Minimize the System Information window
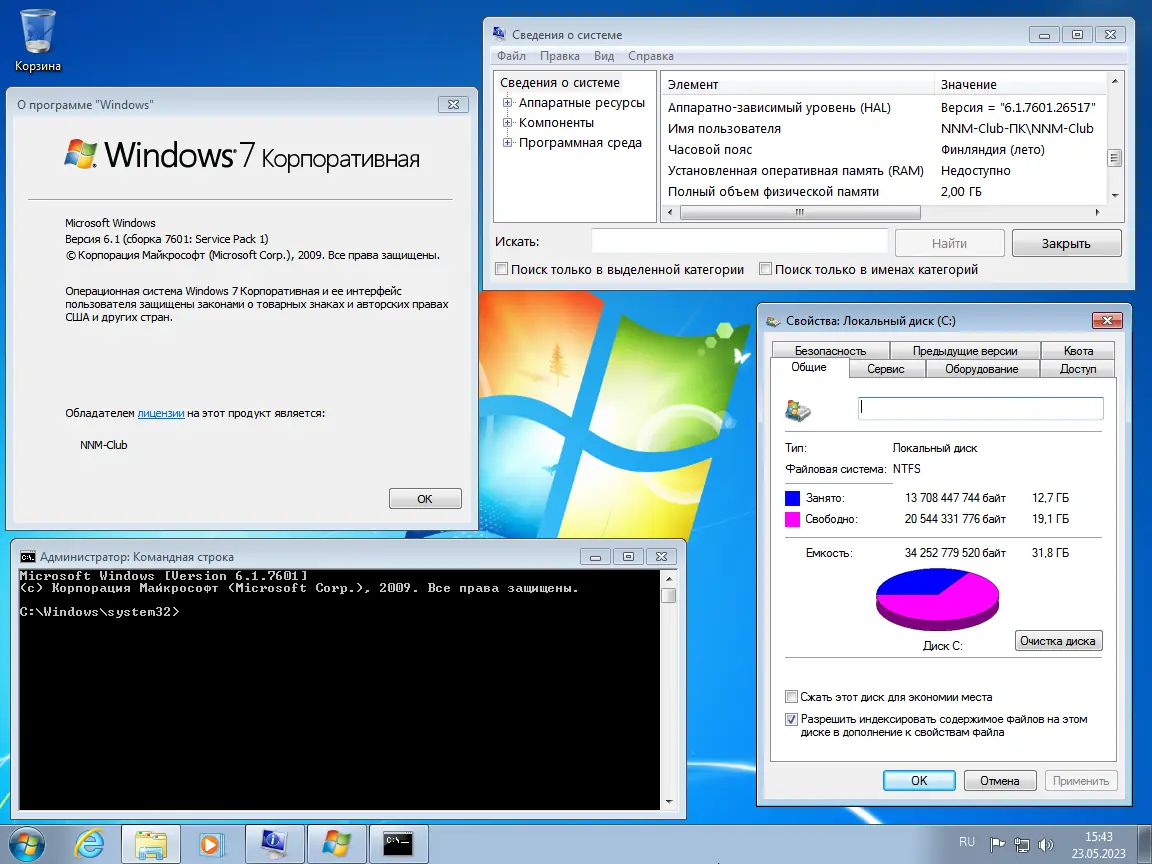This screenshot has width=1152, height=864. click(x=1044, y=34)
